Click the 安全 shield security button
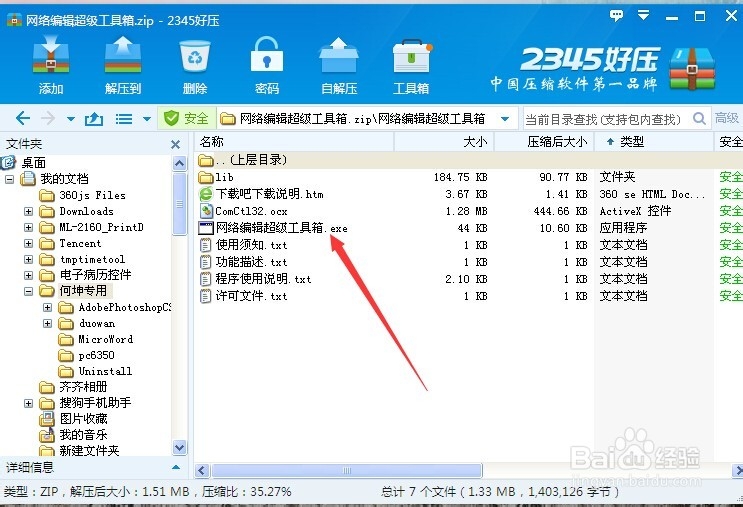 pos(186,118)
